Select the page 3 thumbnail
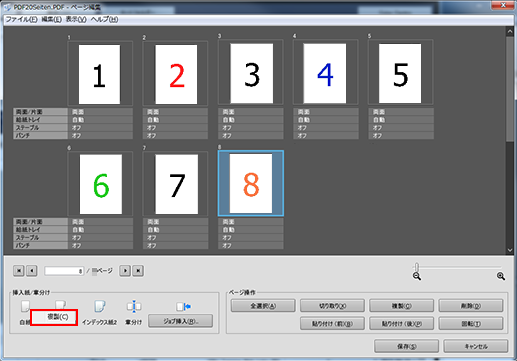Screen dimensions: 517x361 tap(252, 73)
